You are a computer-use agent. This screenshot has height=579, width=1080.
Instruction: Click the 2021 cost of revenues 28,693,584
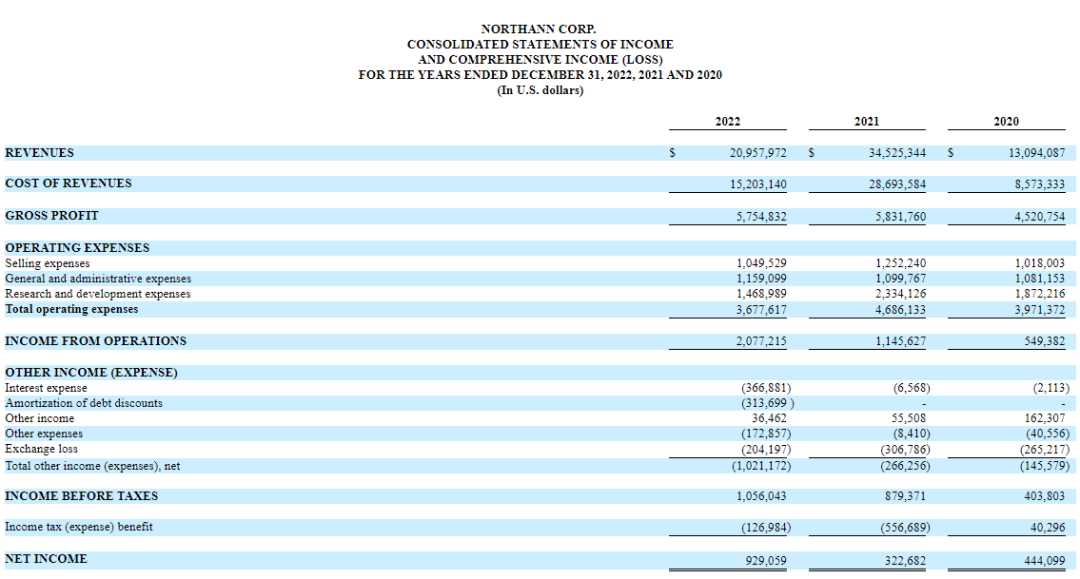[x=891, y=184]
